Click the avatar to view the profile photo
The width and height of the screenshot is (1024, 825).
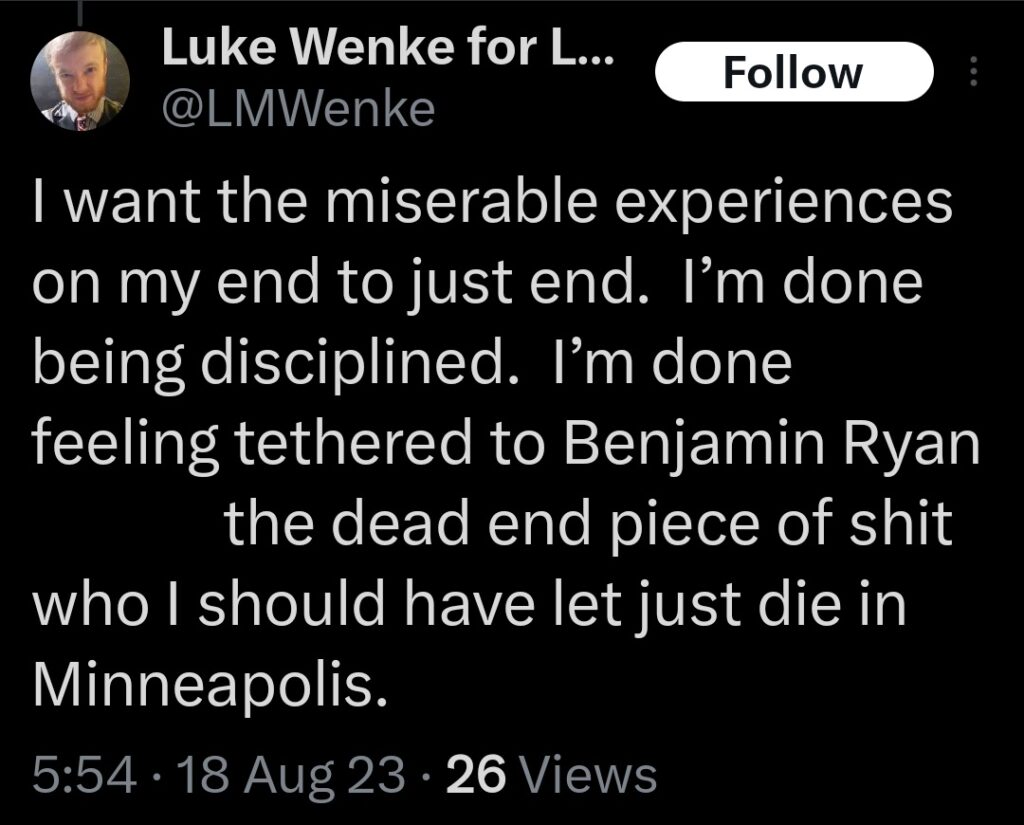[80, 78]
